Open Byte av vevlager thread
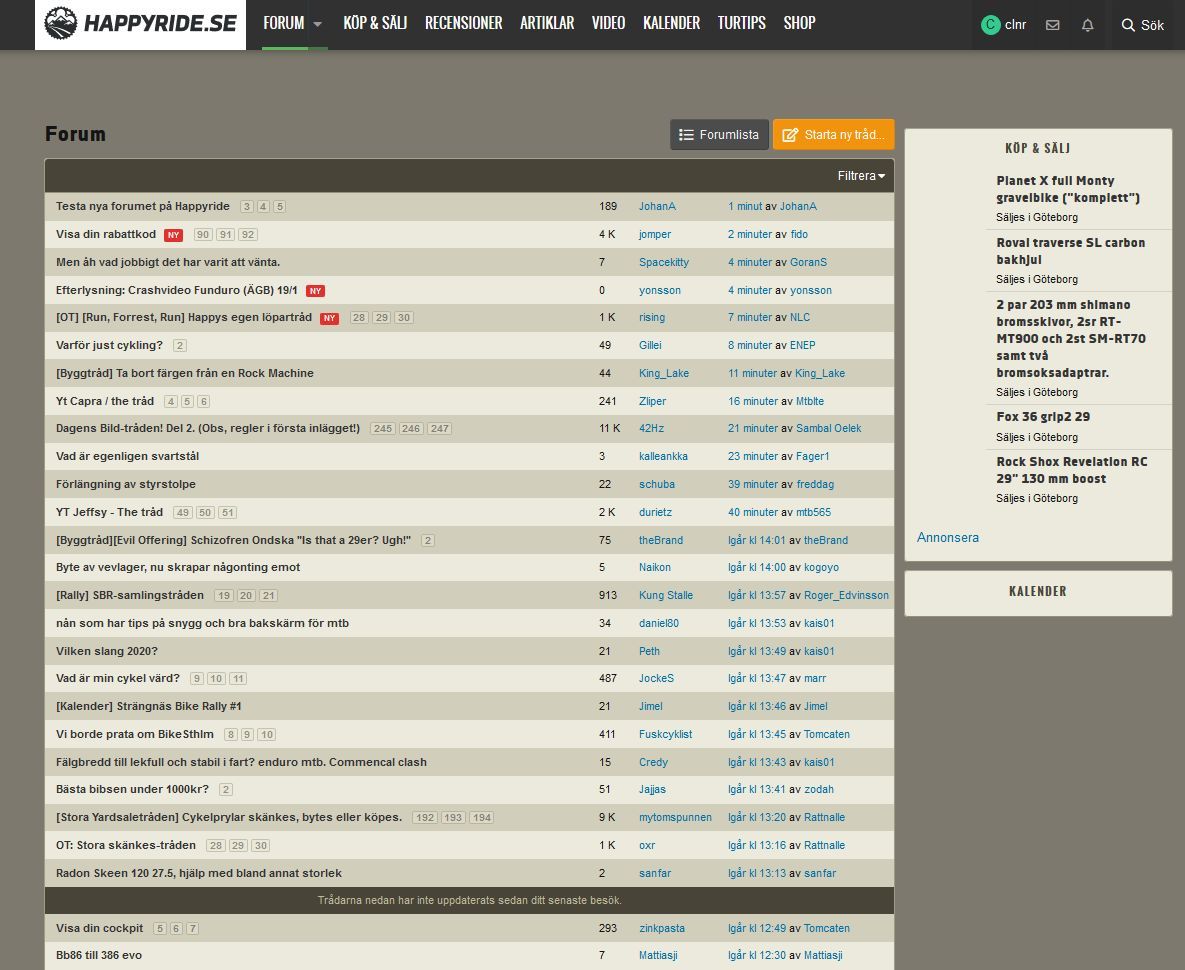The width and height of the screenshot is (1185, 970). point(178,567)
